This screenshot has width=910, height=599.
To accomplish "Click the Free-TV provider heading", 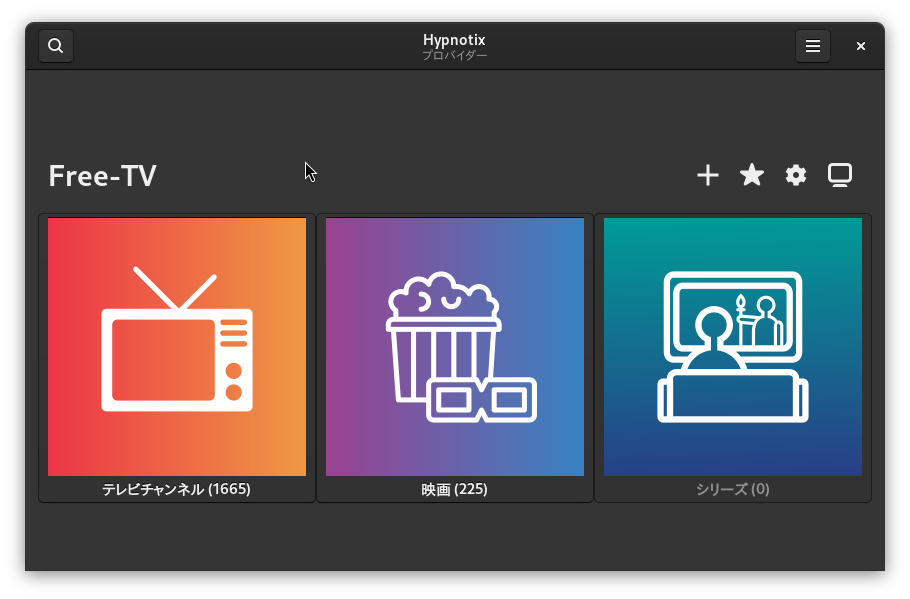I will pos(102,176).
